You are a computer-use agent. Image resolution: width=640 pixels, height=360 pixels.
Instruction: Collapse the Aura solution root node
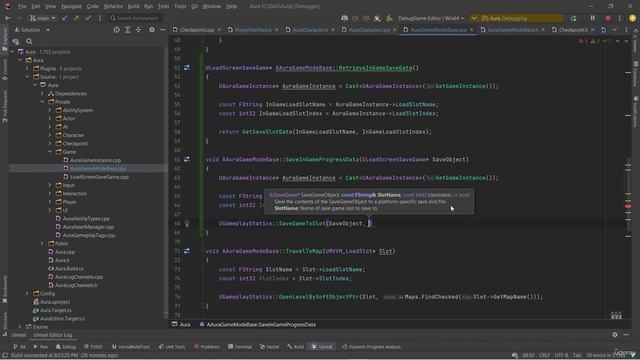(12, 52)
